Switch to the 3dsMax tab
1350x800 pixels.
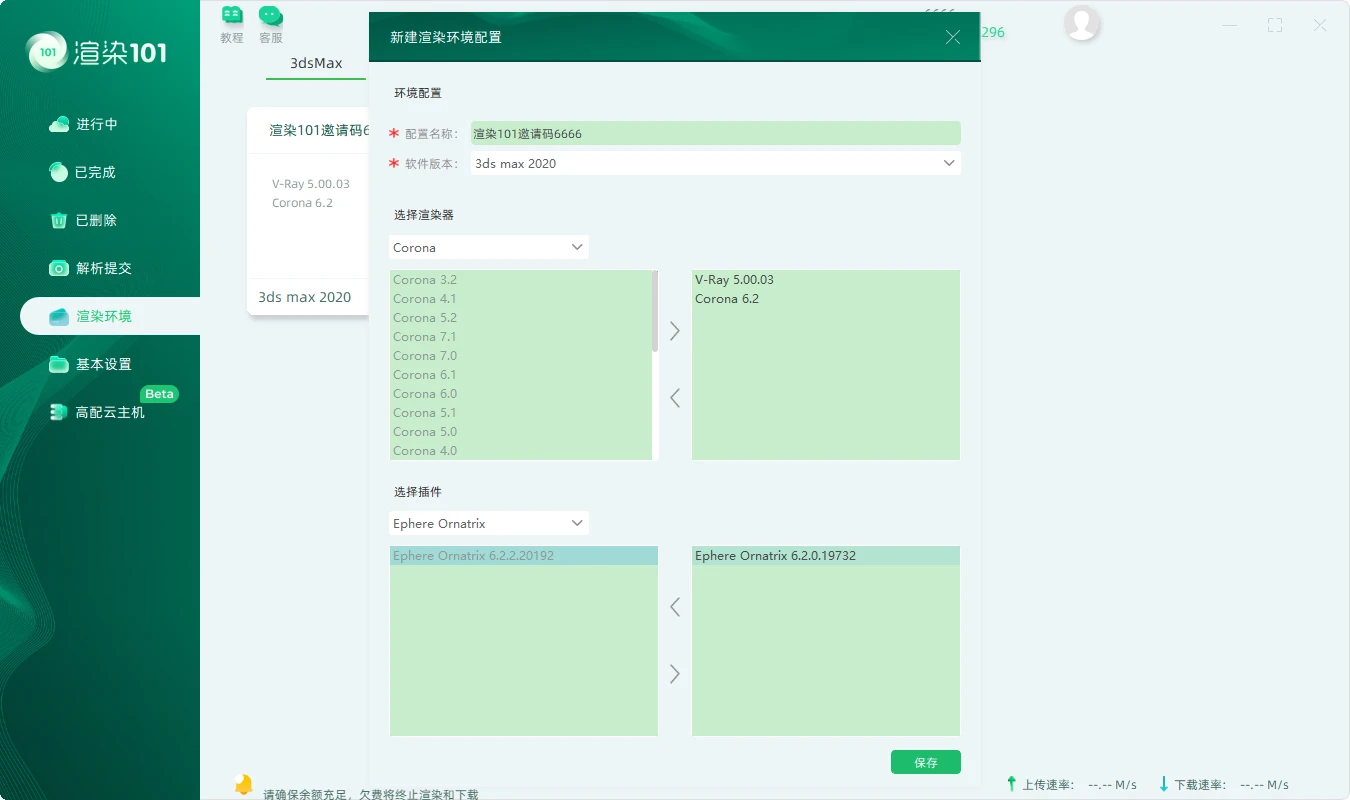pyautogui.click(x=316, y=63)
